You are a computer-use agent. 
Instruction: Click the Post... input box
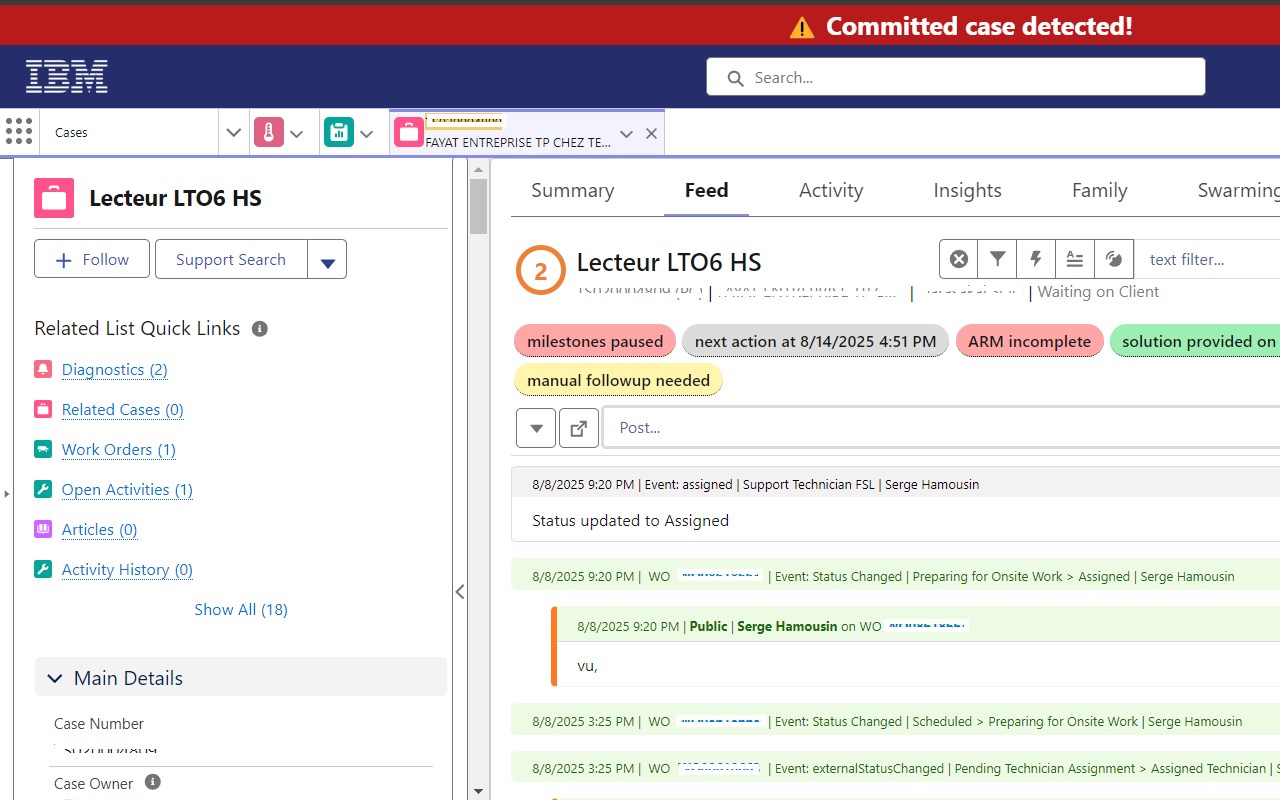(941, 427)
